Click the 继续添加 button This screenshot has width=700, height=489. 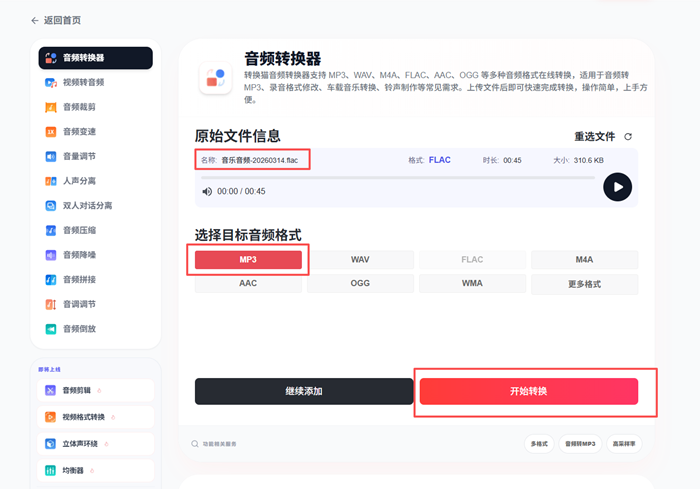click(x=304, y=392)
